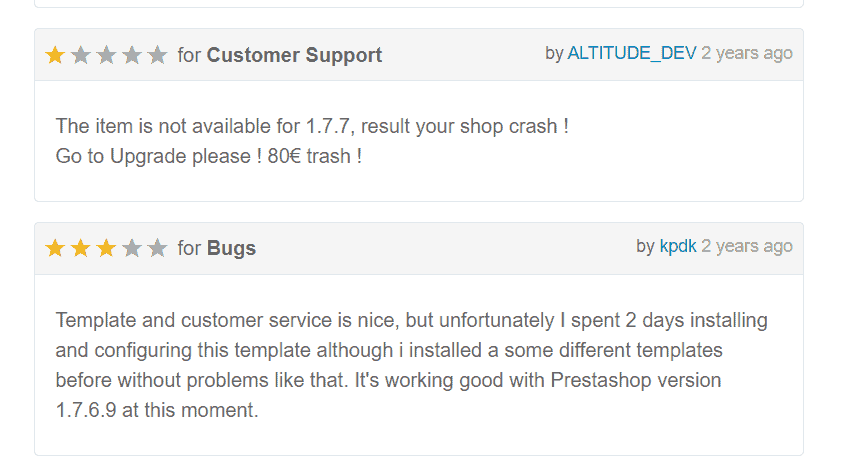The width and height of the screenshot is (867, 459).
Task: Open ALTITUDE_DEV user profile link
Action: pyautogui.click(x=631, y=53)
